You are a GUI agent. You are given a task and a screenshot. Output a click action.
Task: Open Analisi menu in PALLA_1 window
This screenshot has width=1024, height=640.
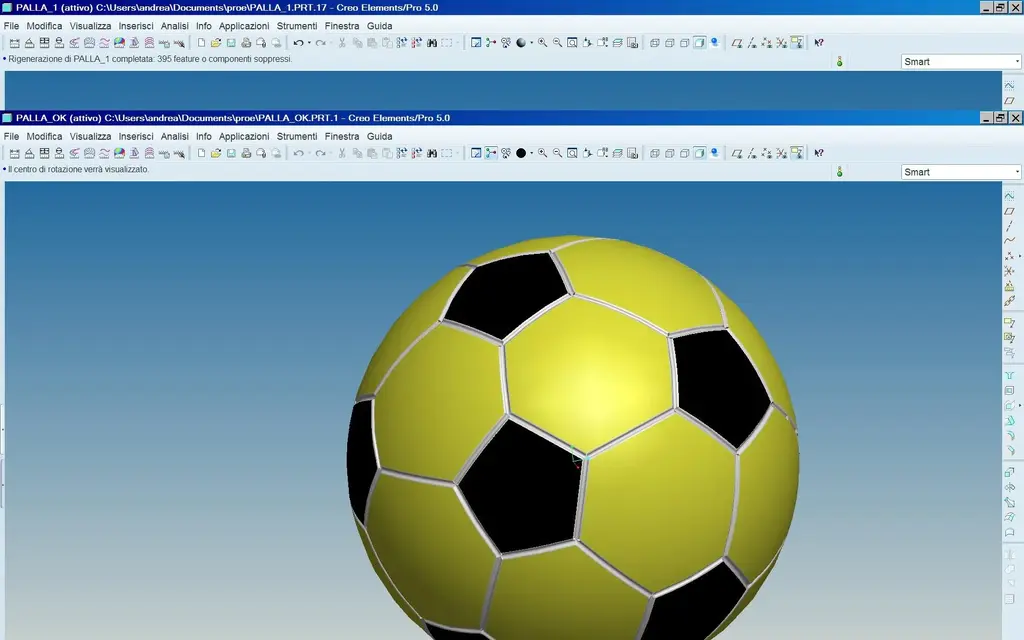174,26
